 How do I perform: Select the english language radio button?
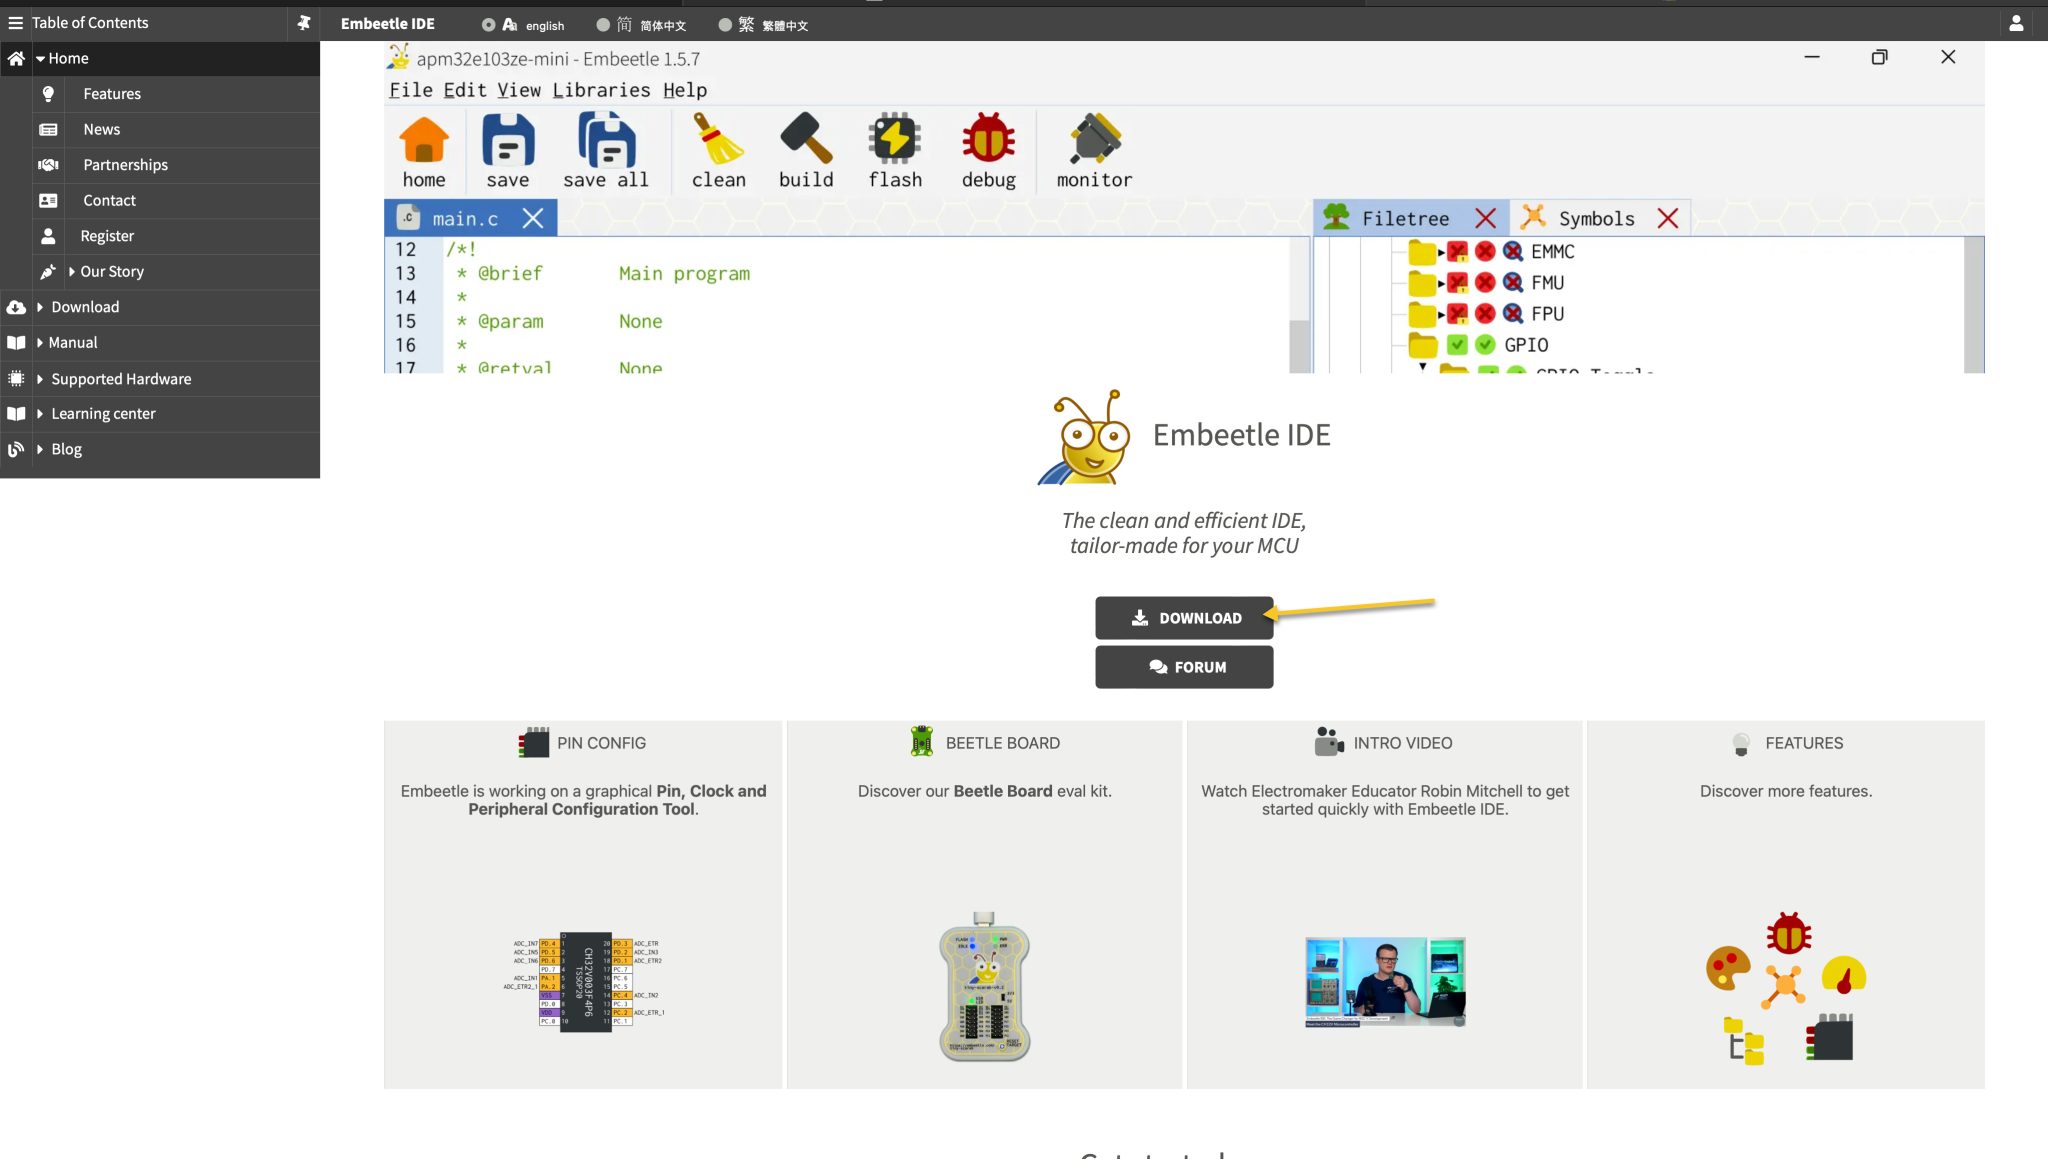coord(488,25)
